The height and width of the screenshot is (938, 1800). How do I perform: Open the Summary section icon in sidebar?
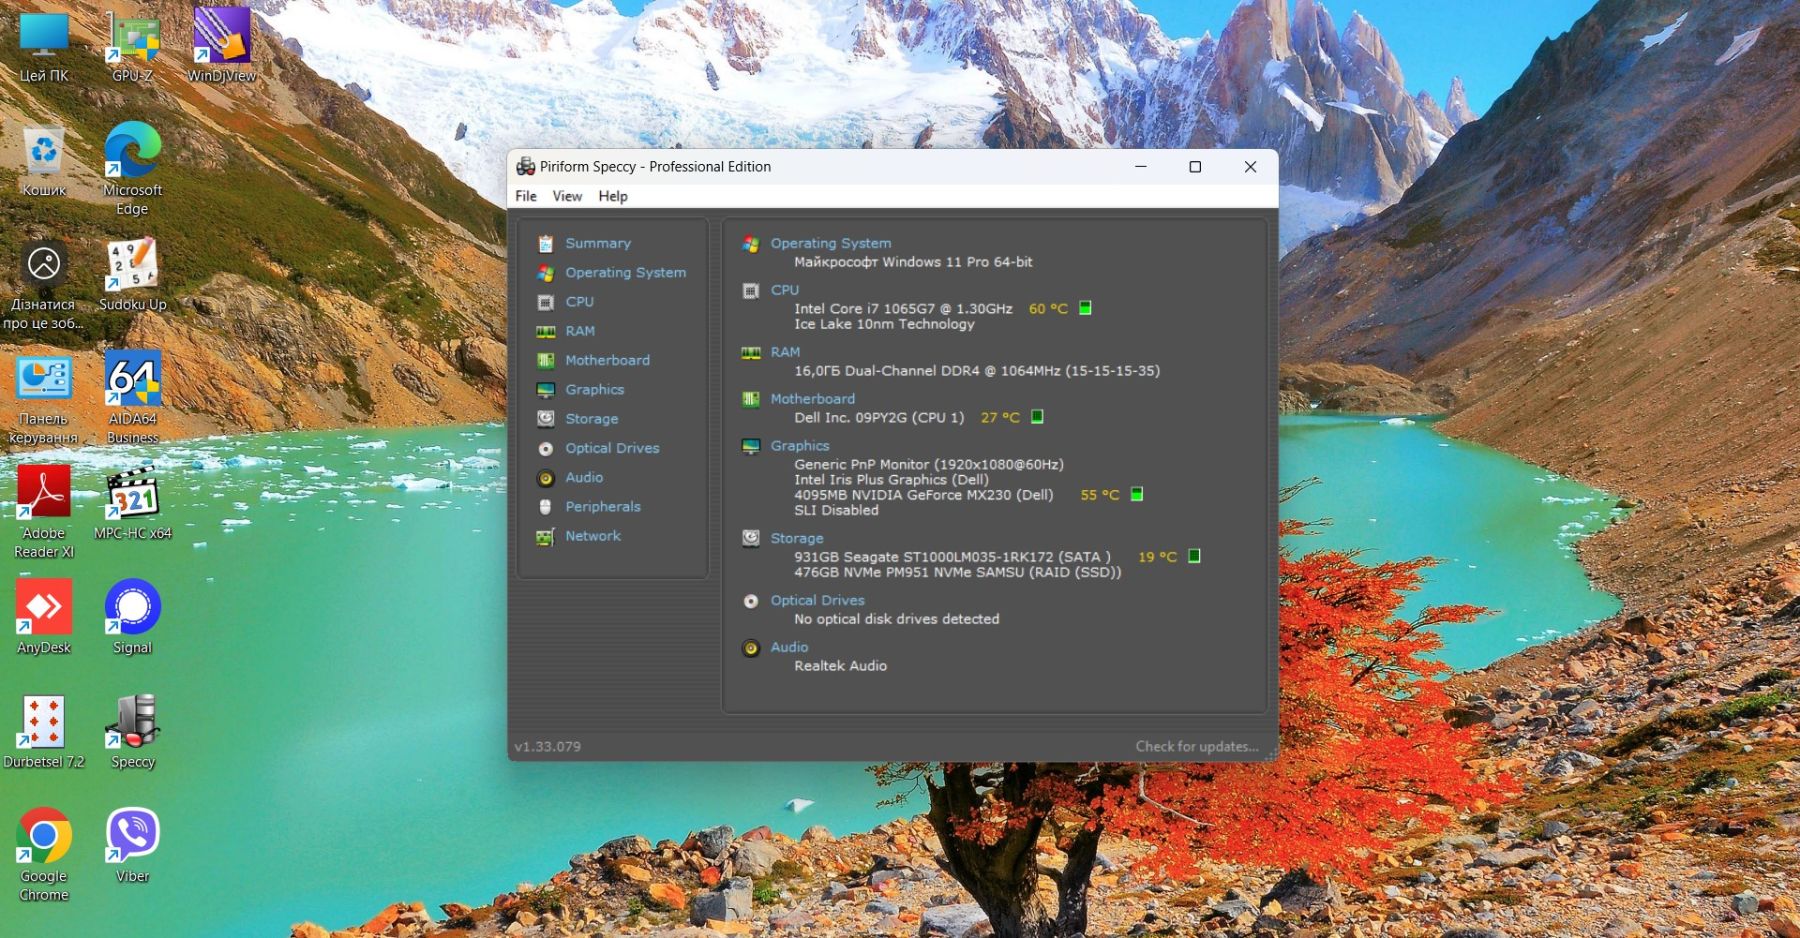pos(545,243)
